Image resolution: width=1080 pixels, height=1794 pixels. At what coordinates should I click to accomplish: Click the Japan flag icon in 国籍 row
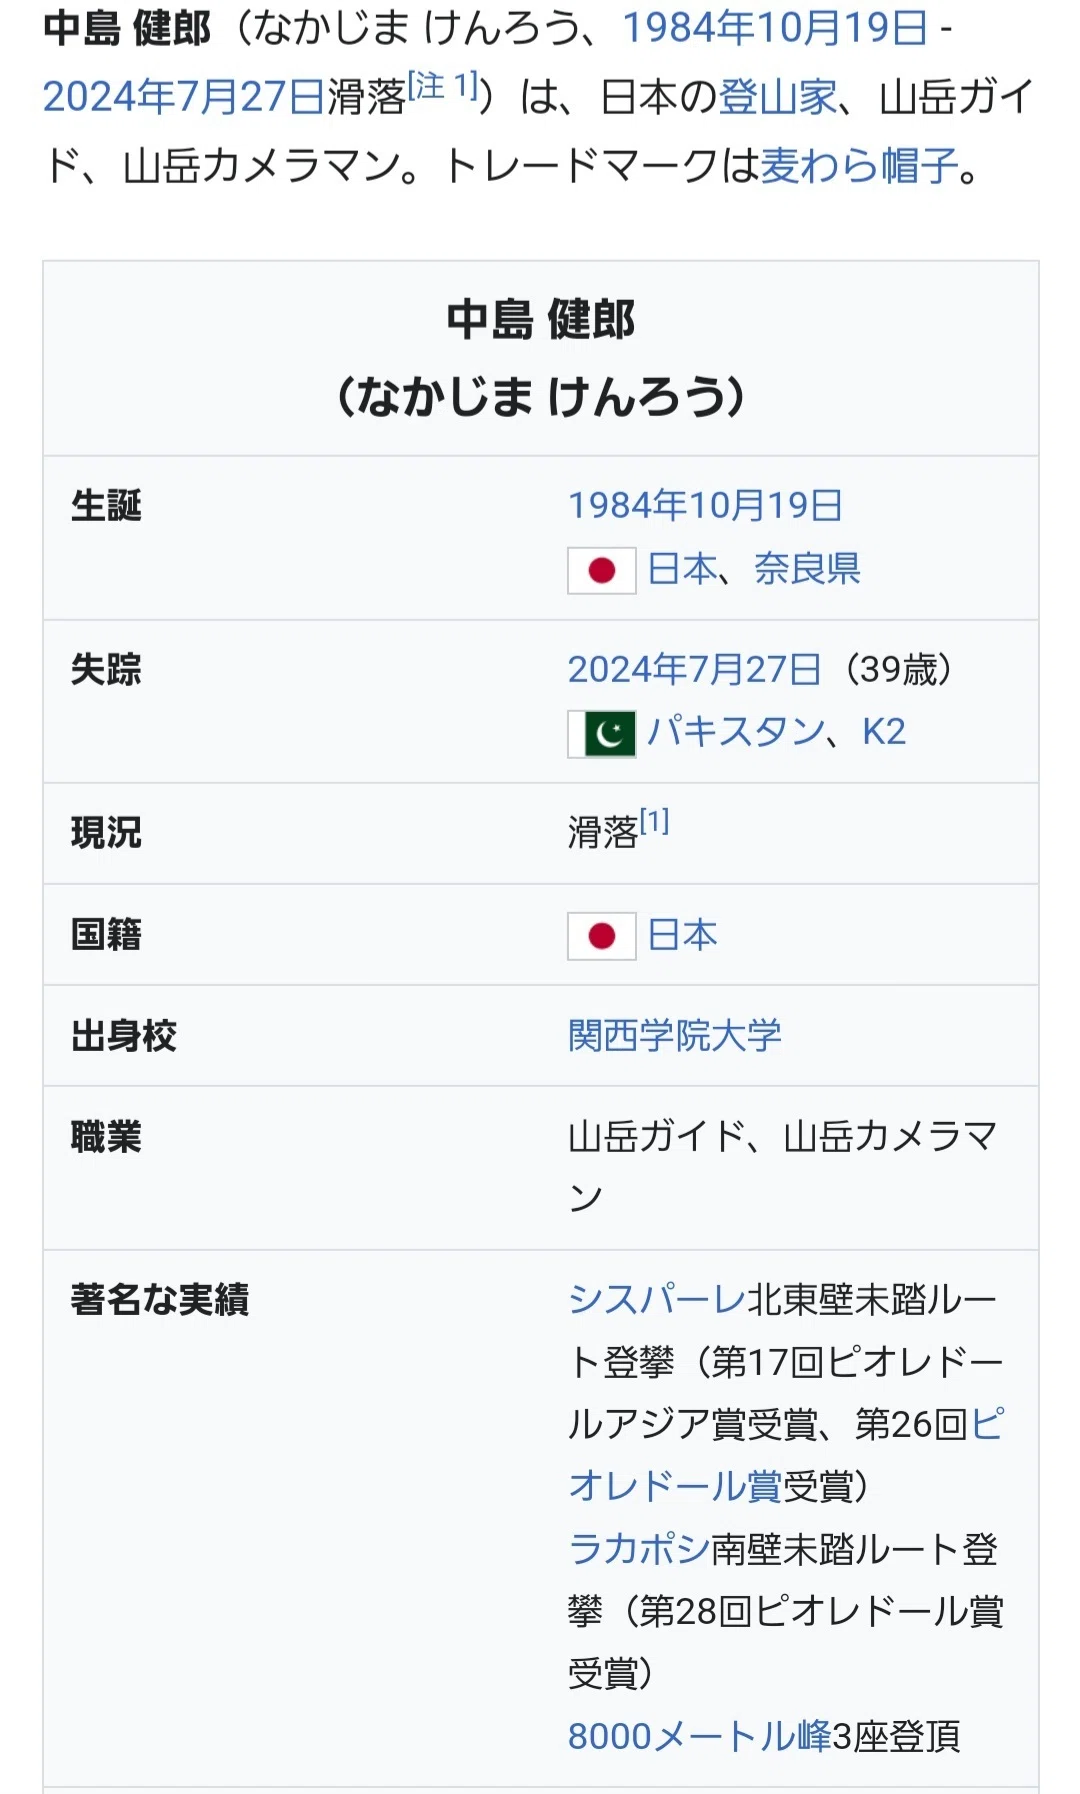[x=602, y=936]
